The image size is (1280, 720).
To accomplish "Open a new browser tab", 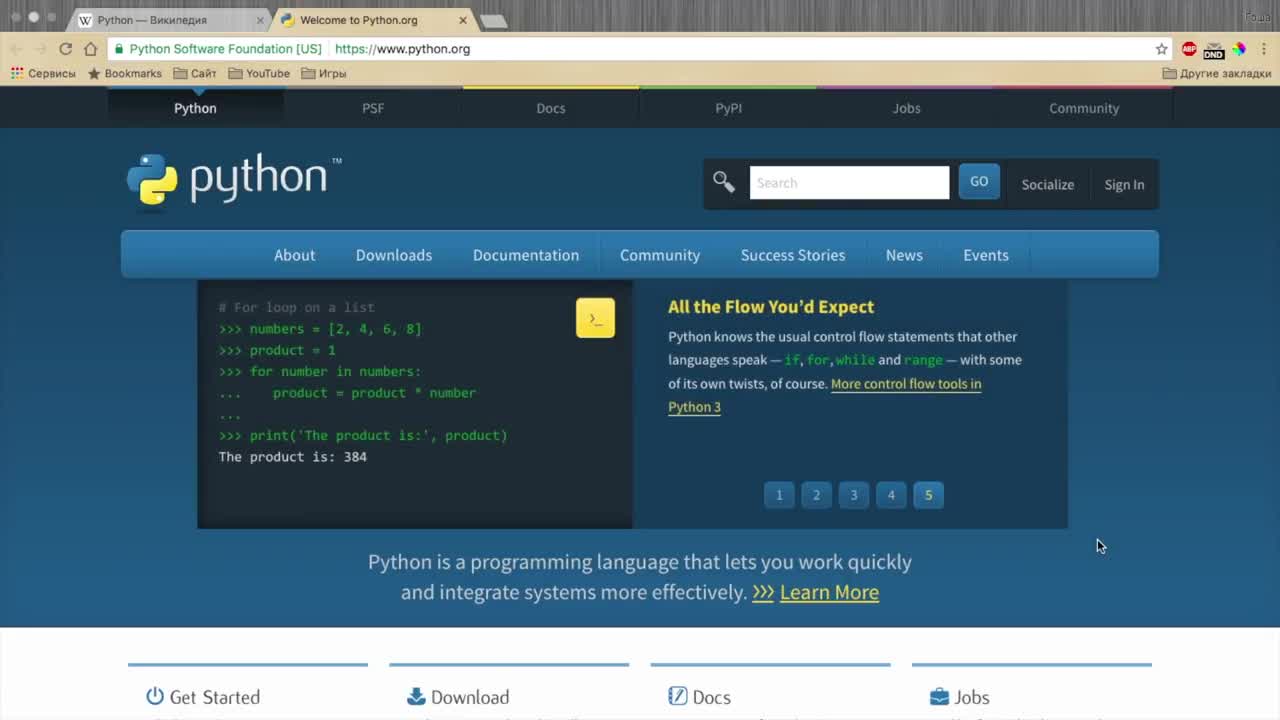I will click(493, 21).
